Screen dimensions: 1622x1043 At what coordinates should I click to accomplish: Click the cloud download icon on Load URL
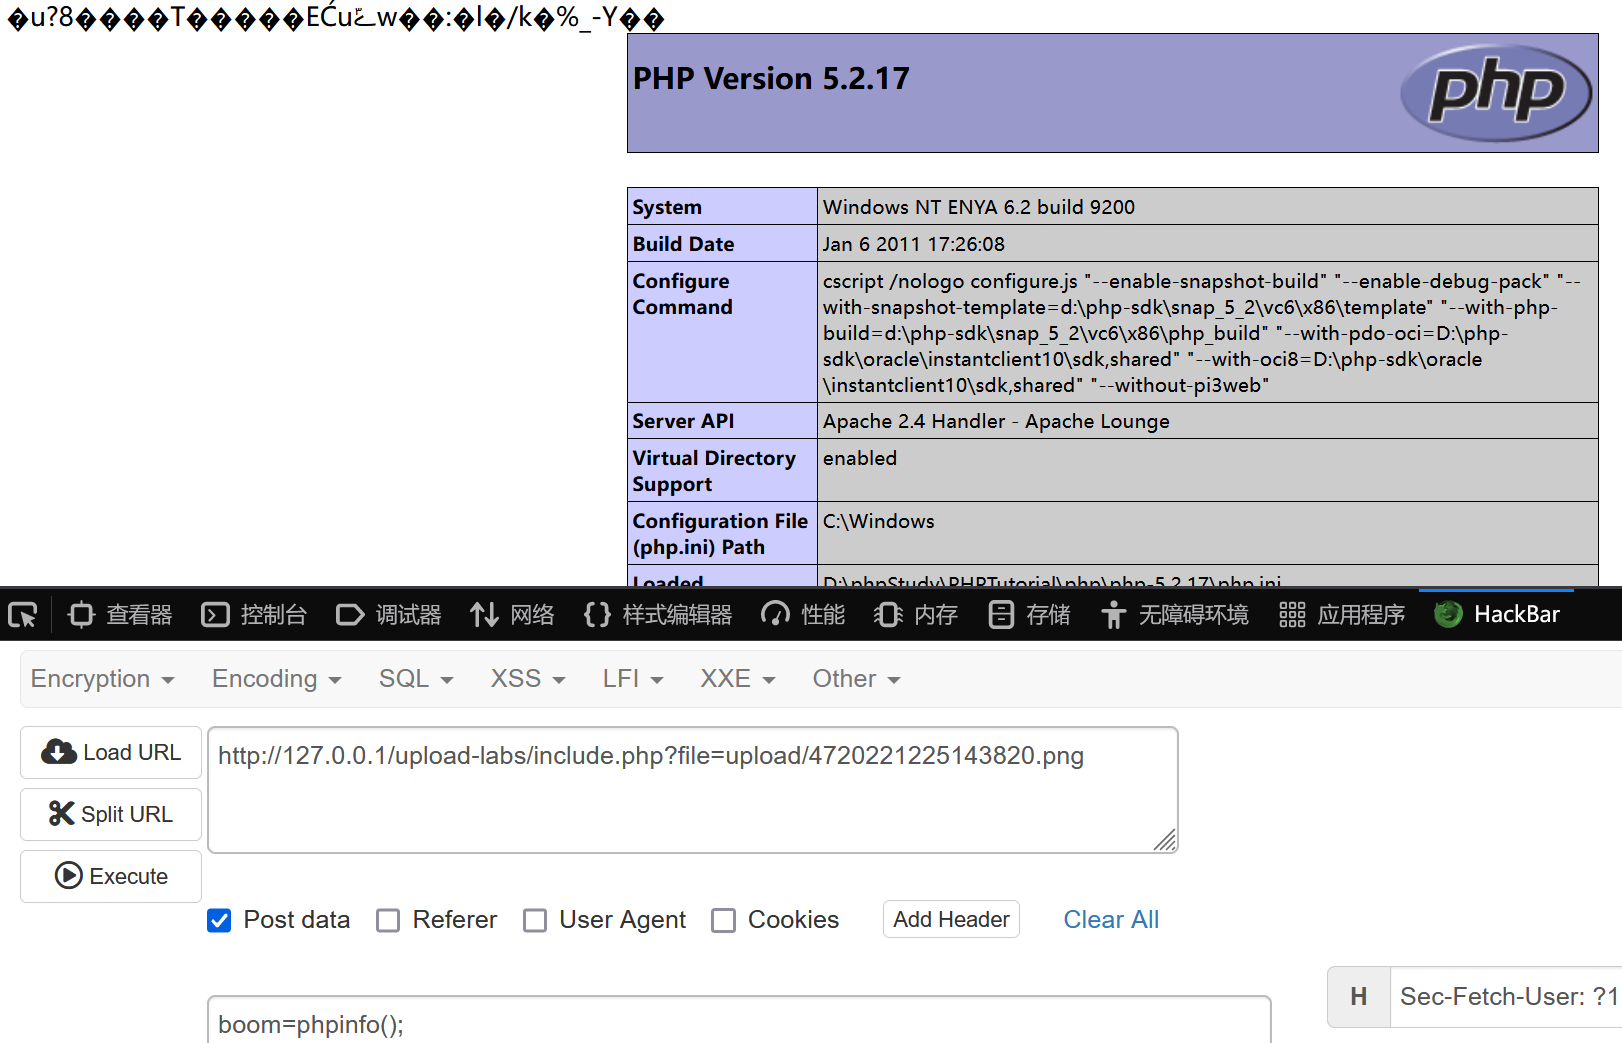click(59, 752)
